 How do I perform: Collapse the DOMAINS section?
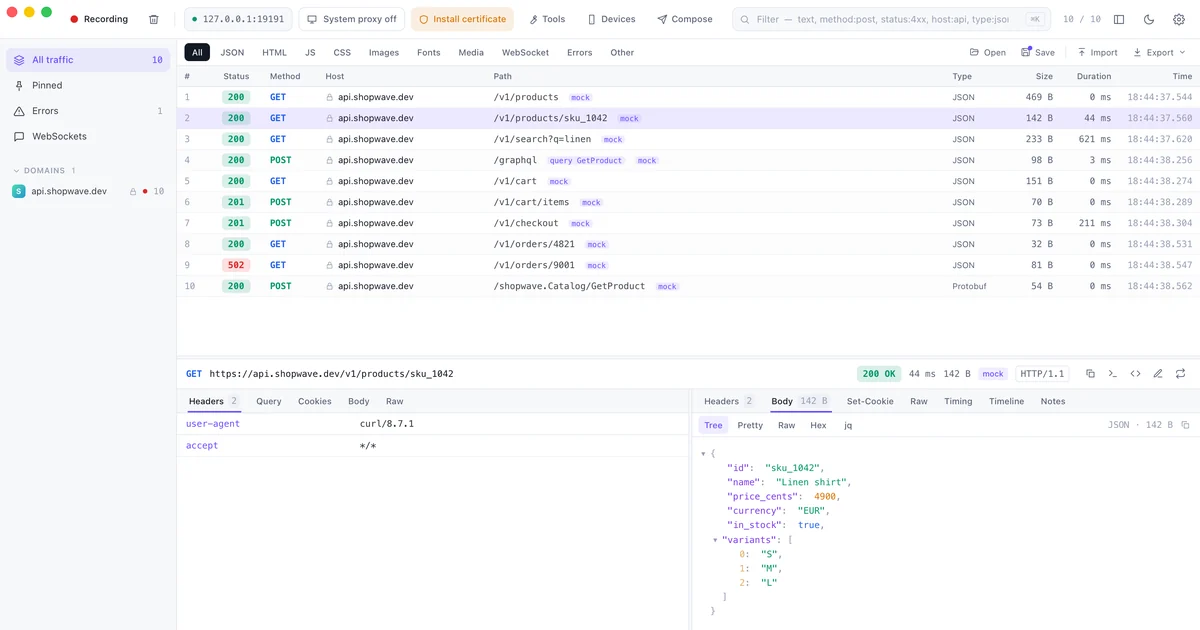[44, 171]
